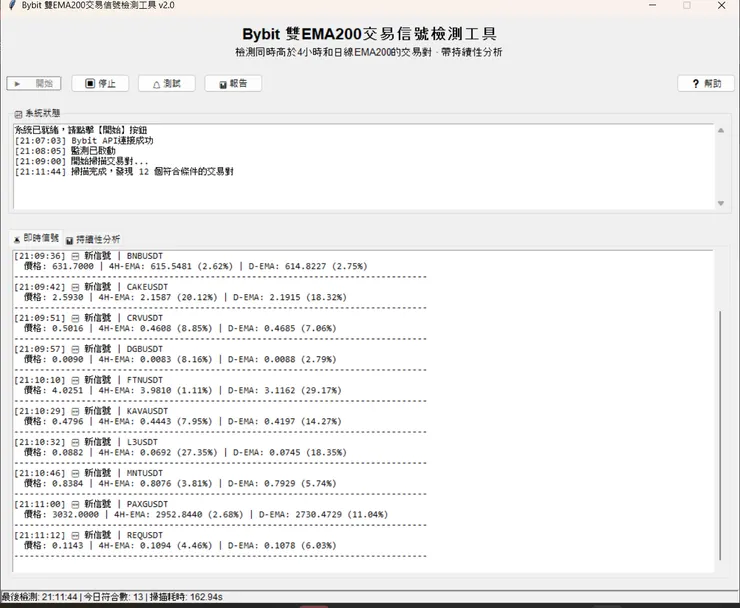Click the status log scroll up arrow
This screenshot has height=608, width=740.
(721, 130)
